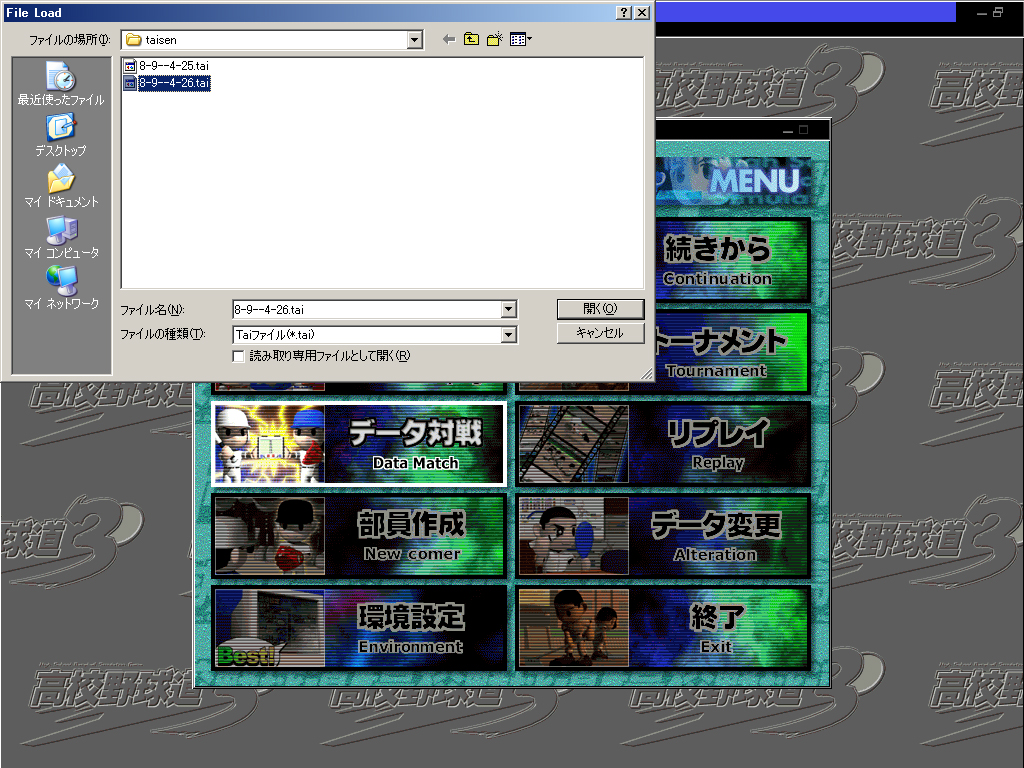The height and width of the screenshot is (768, 1024).
Task: Click the help question mark button
Action: tap(624, 12)
